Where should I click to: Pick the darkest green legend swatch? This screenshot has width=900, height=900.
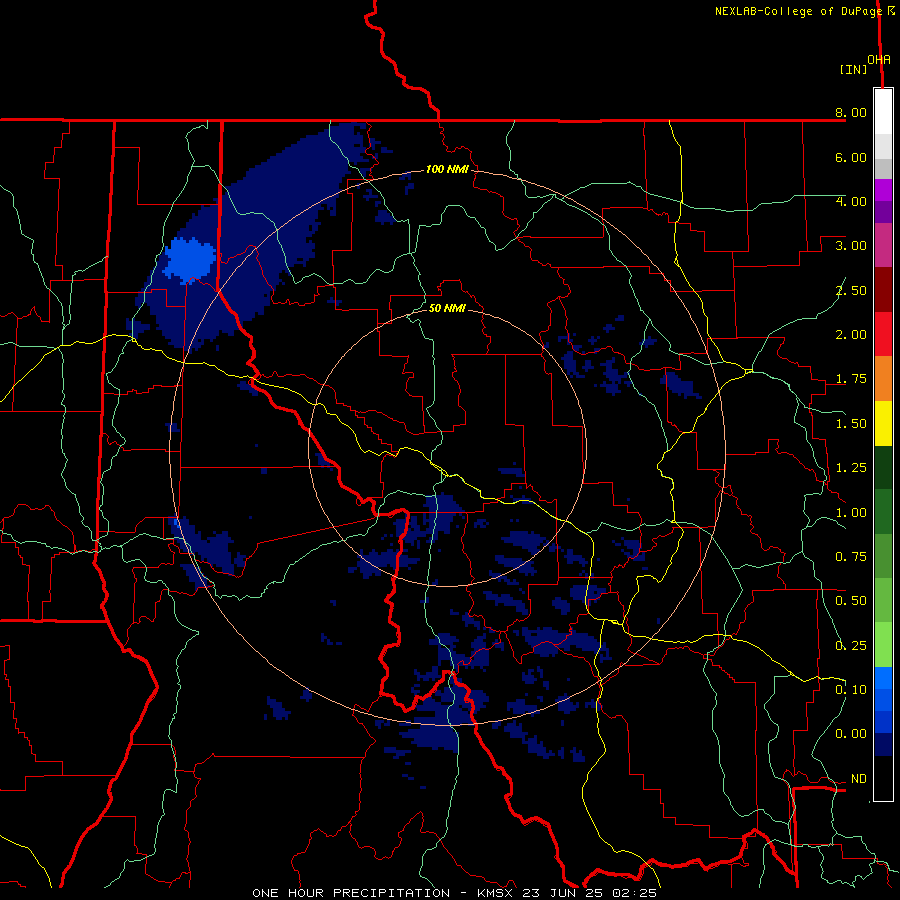(883, 468)
